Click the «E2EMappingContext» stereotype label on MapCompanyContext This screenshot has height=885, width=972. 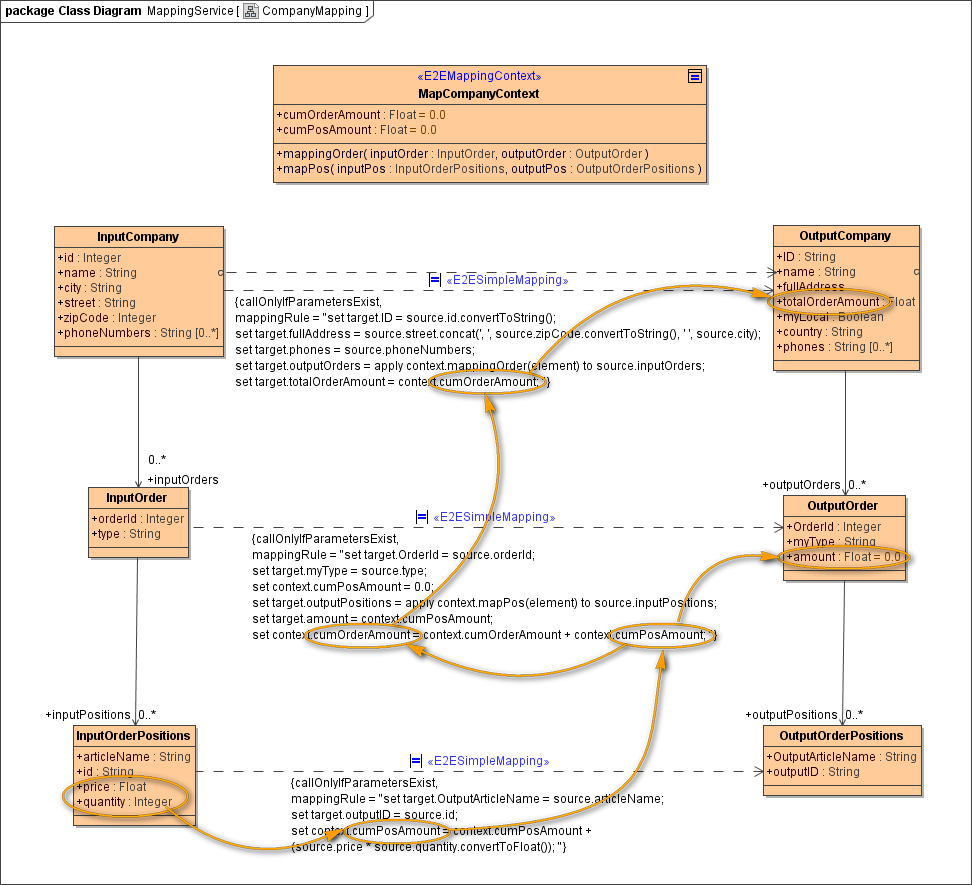478,76
